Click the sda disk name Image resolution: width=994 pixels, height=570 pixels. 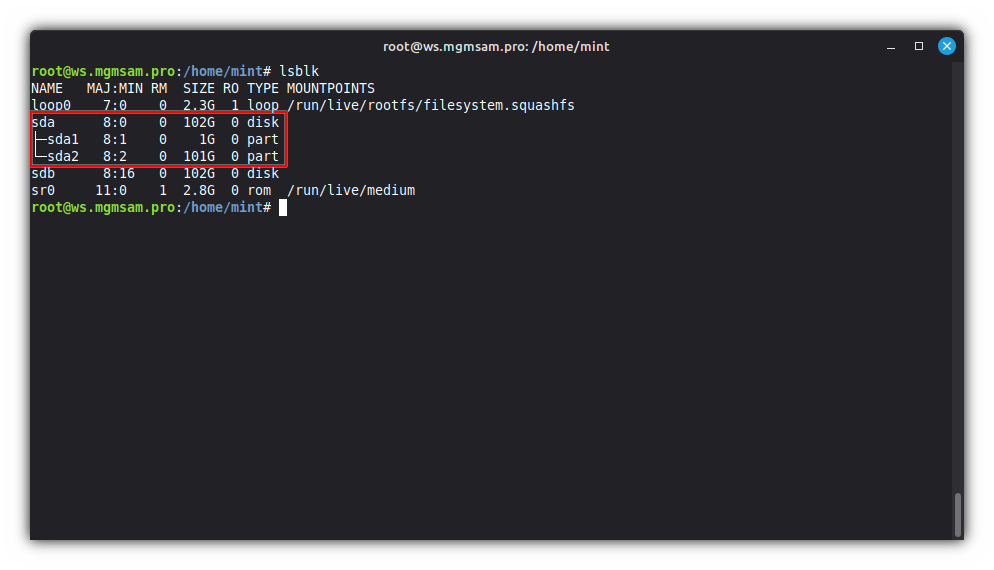pos(43,122)
